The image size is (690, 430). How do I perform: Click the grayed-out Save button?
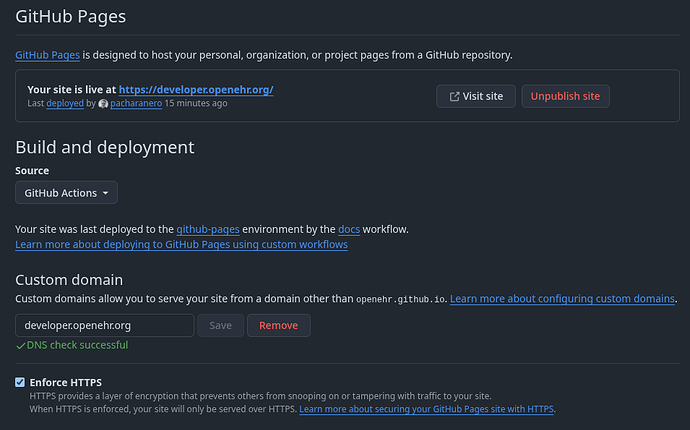coord(220,325)
